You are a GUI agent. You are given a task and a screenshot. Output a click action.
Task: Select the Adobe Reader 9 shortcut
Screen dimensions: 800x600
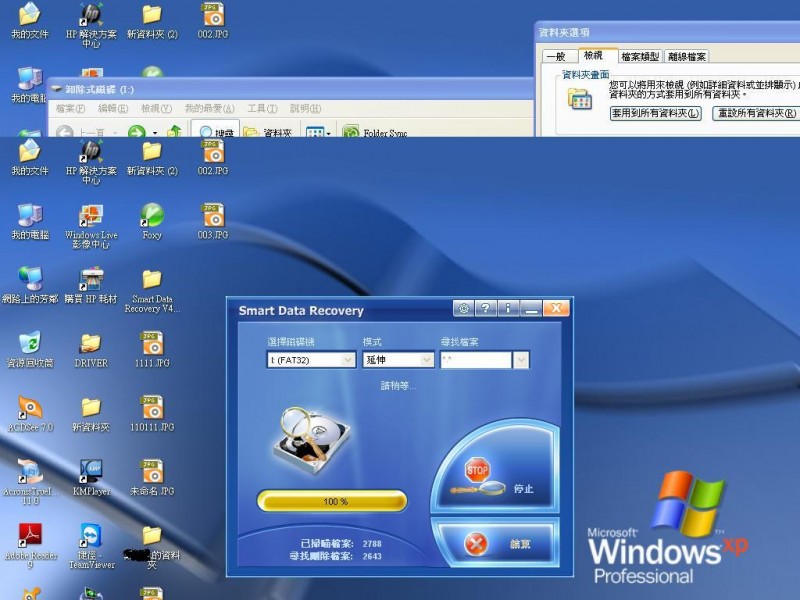pyautogui.click(x=30, y=546)
